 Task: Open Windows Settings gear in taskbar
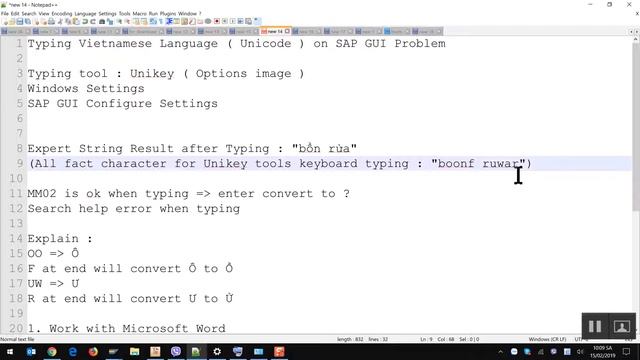tap(217, 351)
